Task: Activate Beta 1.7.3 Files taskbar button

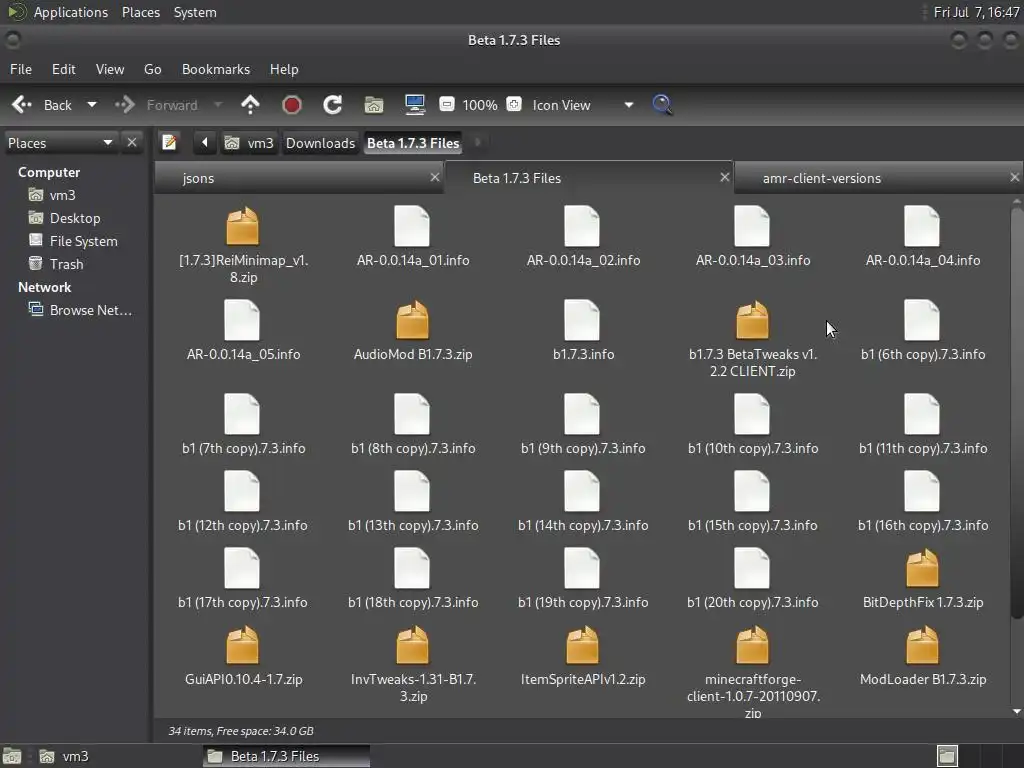Action: (x=286, y=756)
